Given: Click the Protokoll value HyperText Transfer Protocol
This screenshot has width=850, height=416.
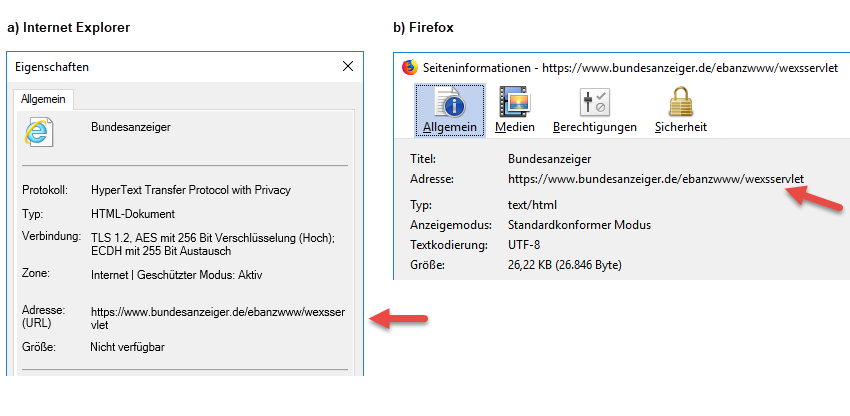Looking at the screenshot, I should tap(191, 190).
